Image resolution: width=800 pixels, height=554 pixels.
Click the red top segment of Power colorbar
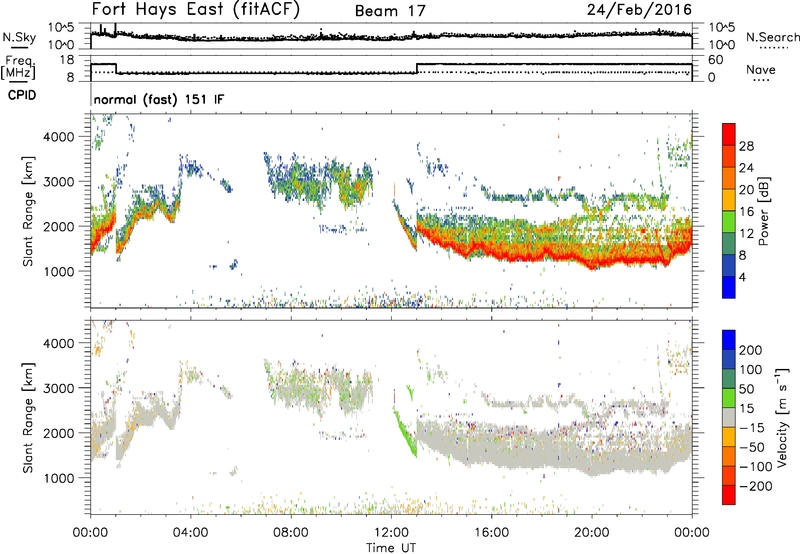(729, 134)
